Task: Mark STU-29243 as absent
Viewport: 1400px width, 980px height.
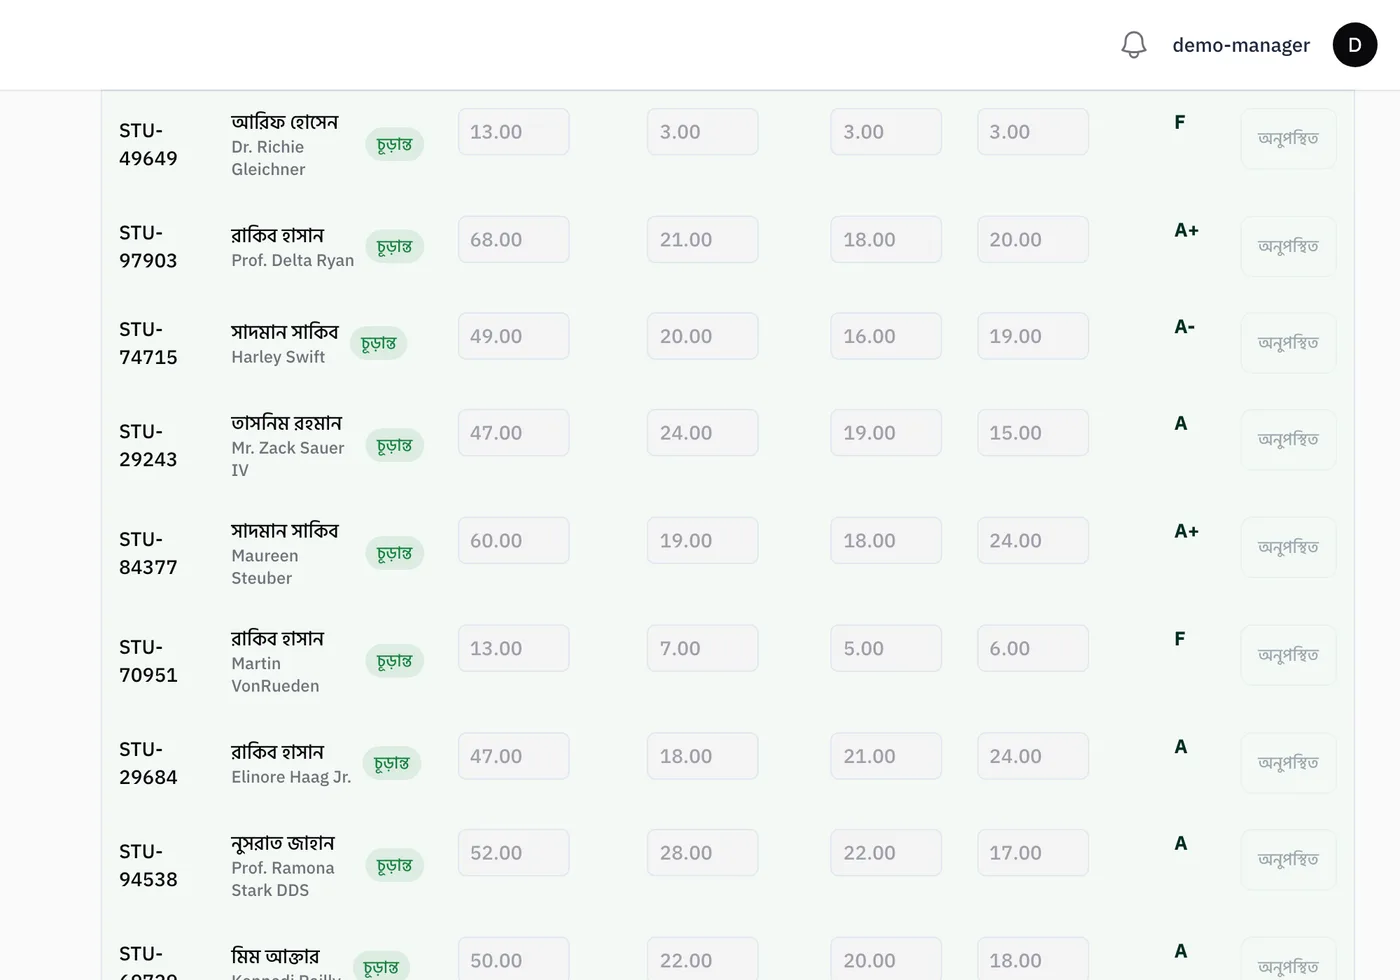Action: point(1288,439)
